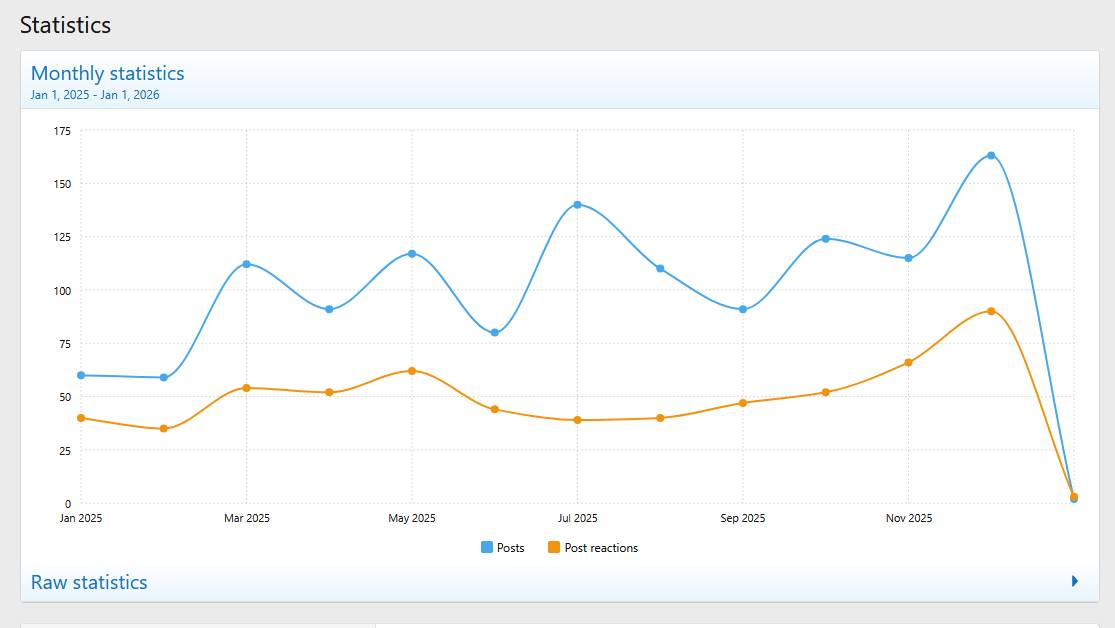Click the Posts legend label text
This screenshot has width=1115, height=628.
[x=510, y=548]
